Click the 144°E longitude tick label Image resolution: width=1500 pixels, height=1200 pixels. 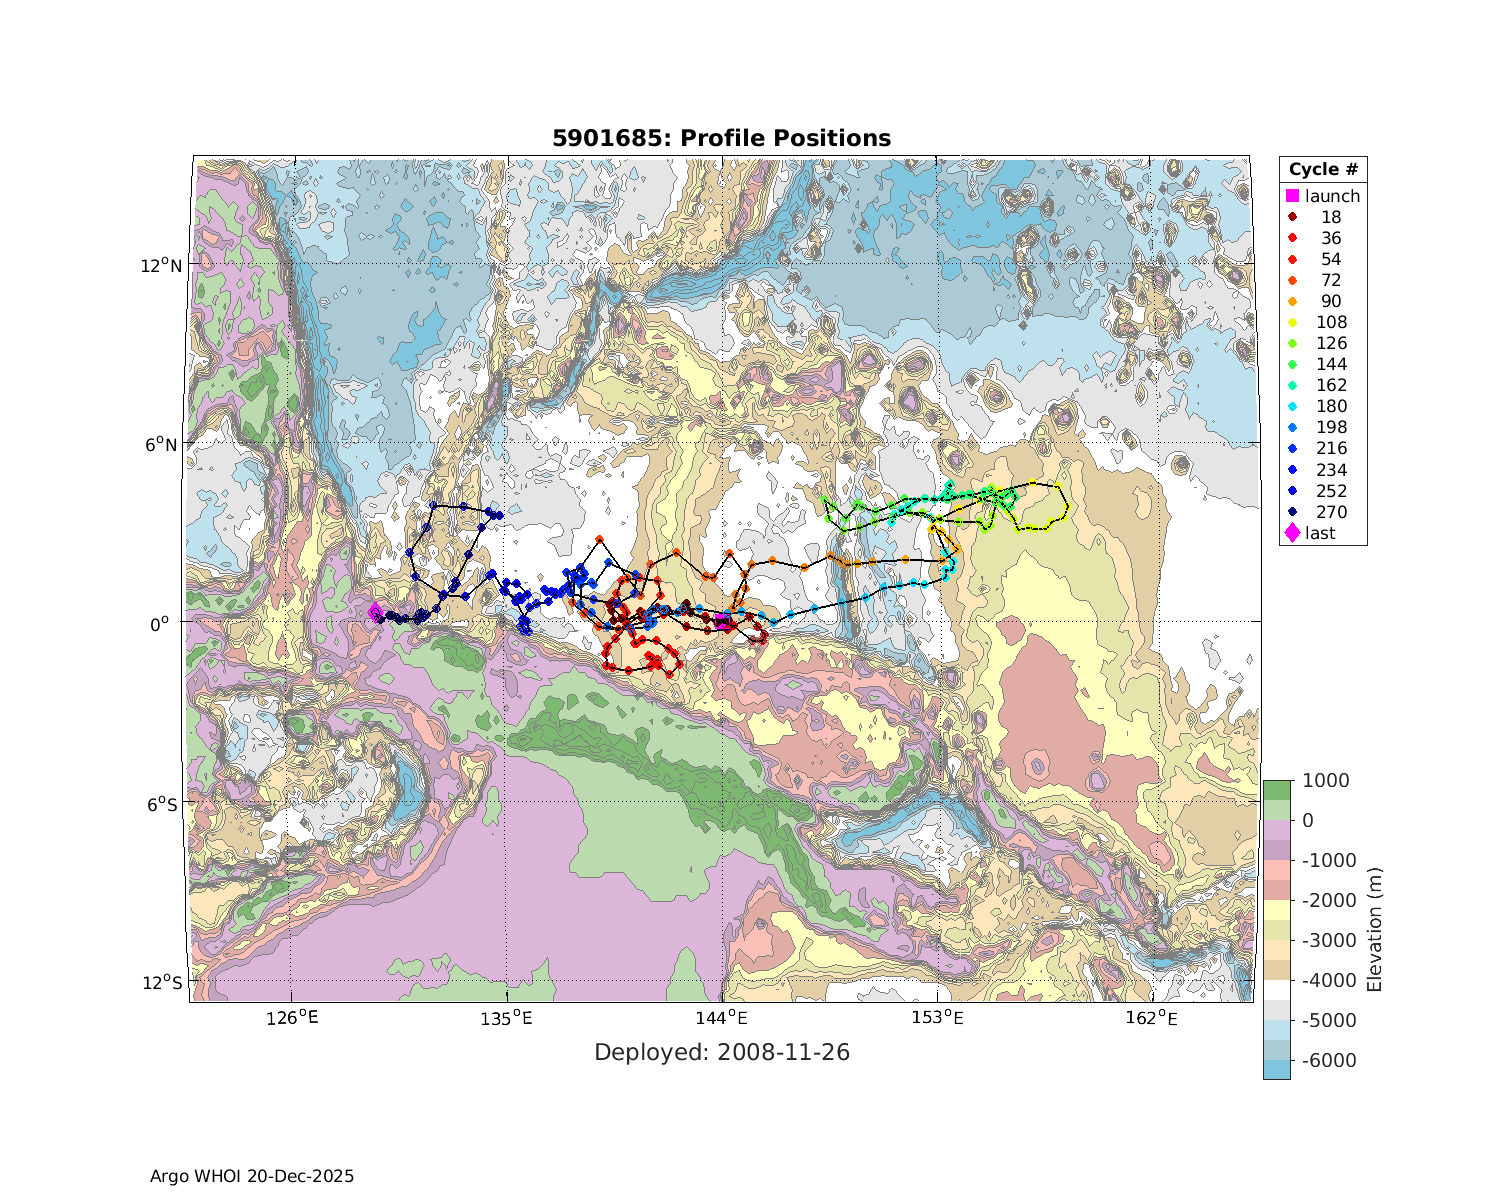coord(722,1019)
